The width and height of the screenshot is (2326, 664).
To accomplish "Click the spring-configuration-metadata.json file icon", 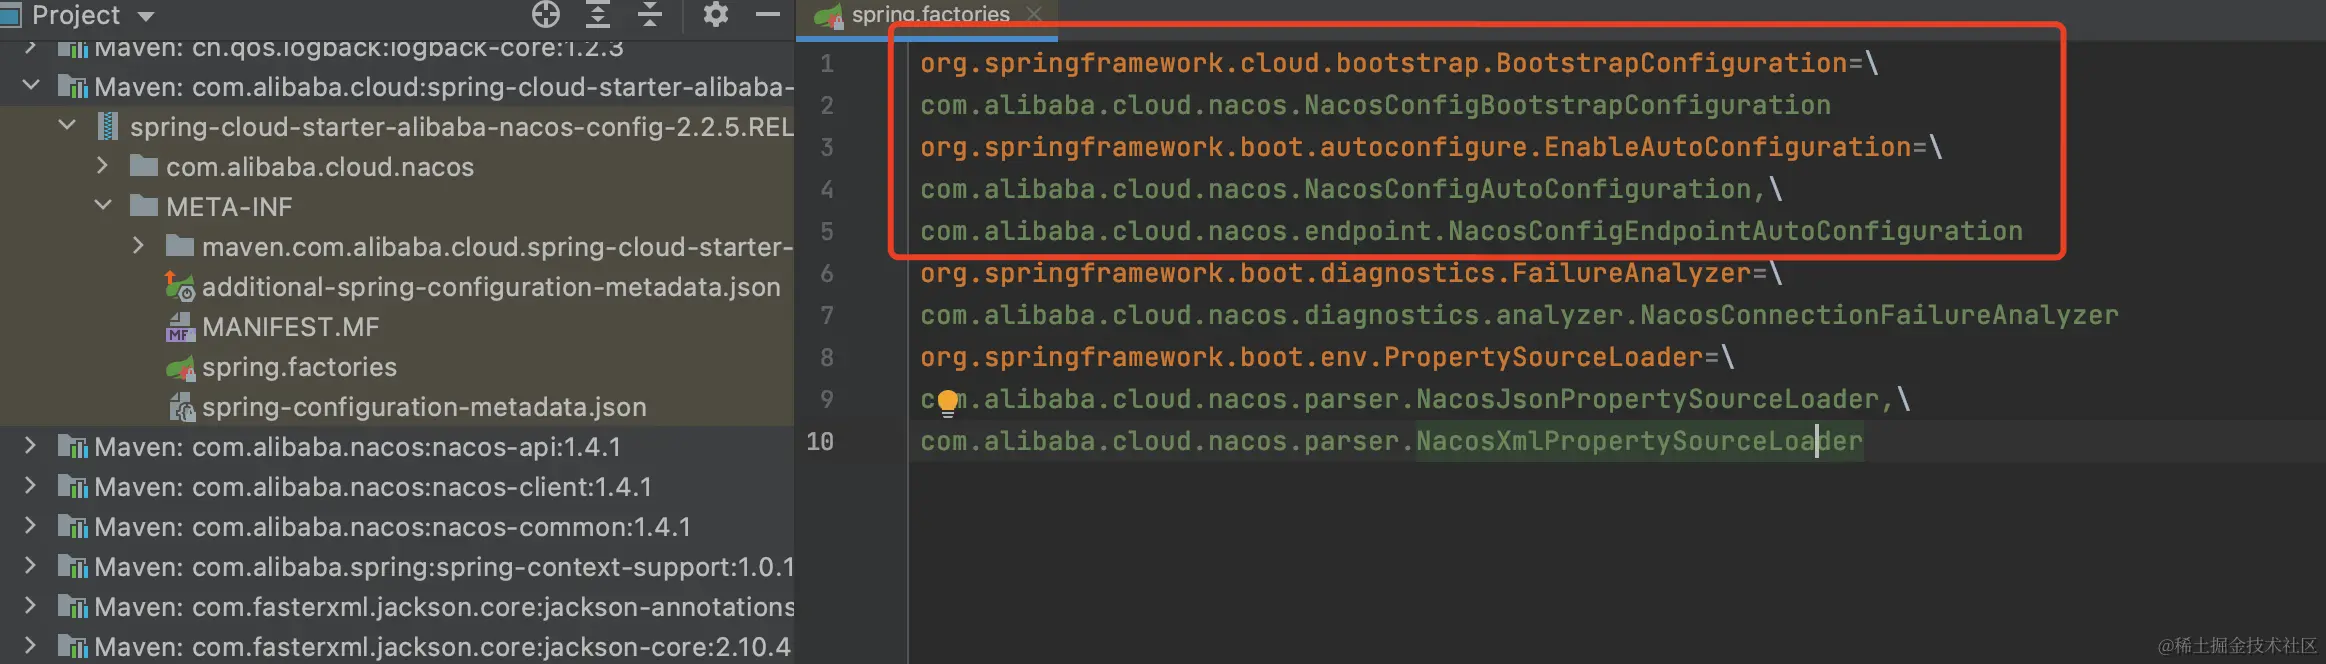I will (x=181, y=407).
